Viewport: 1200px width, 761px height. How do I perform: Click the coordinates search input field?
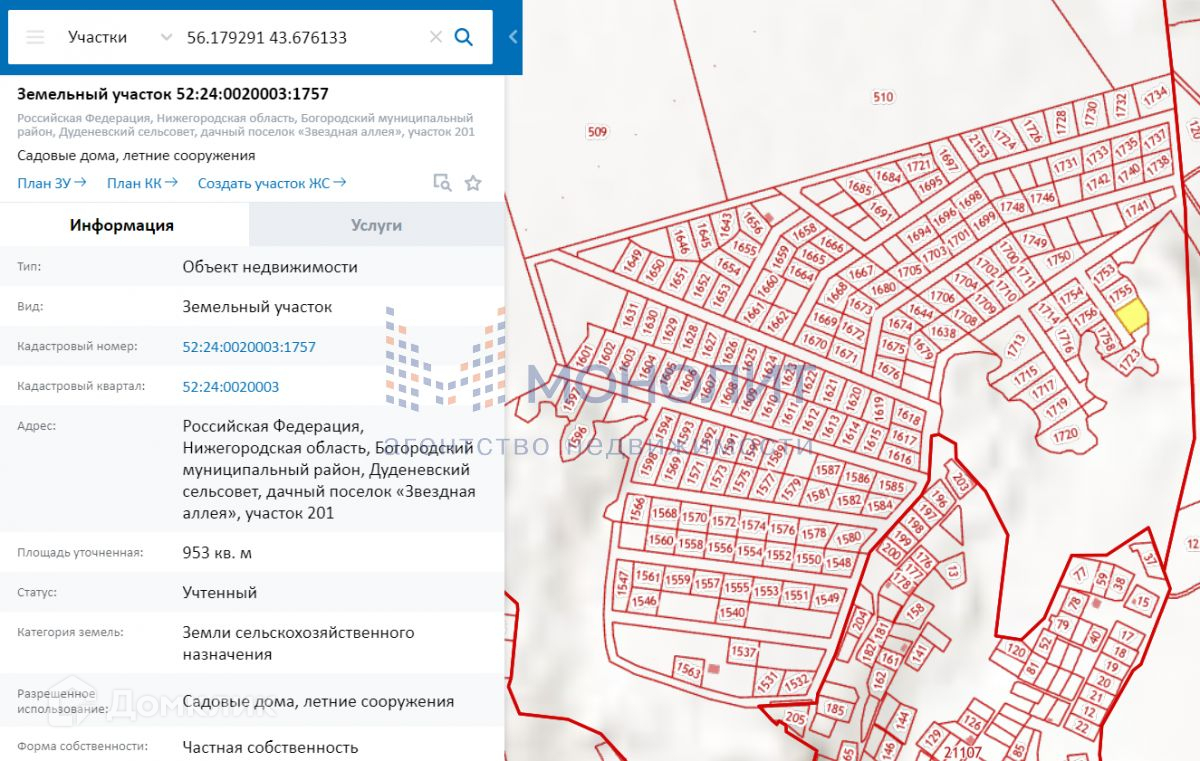[300, 37]
